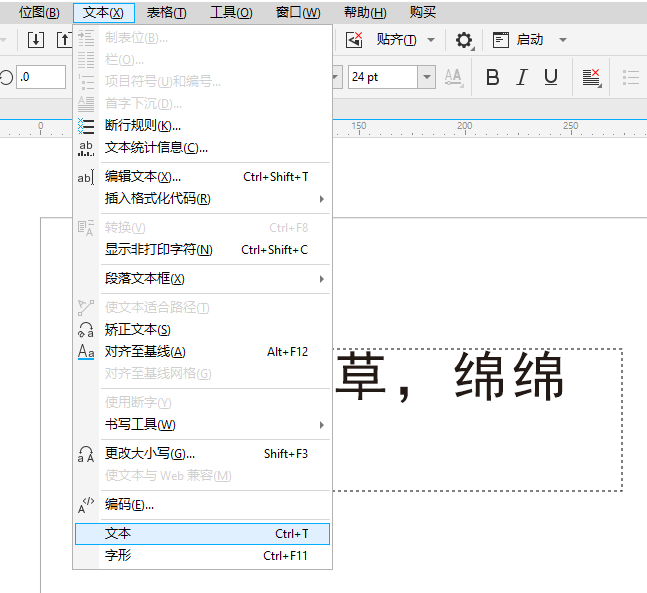Open the 表格(T) menu
The image size is (647, 593).
(x=166, y=13)
